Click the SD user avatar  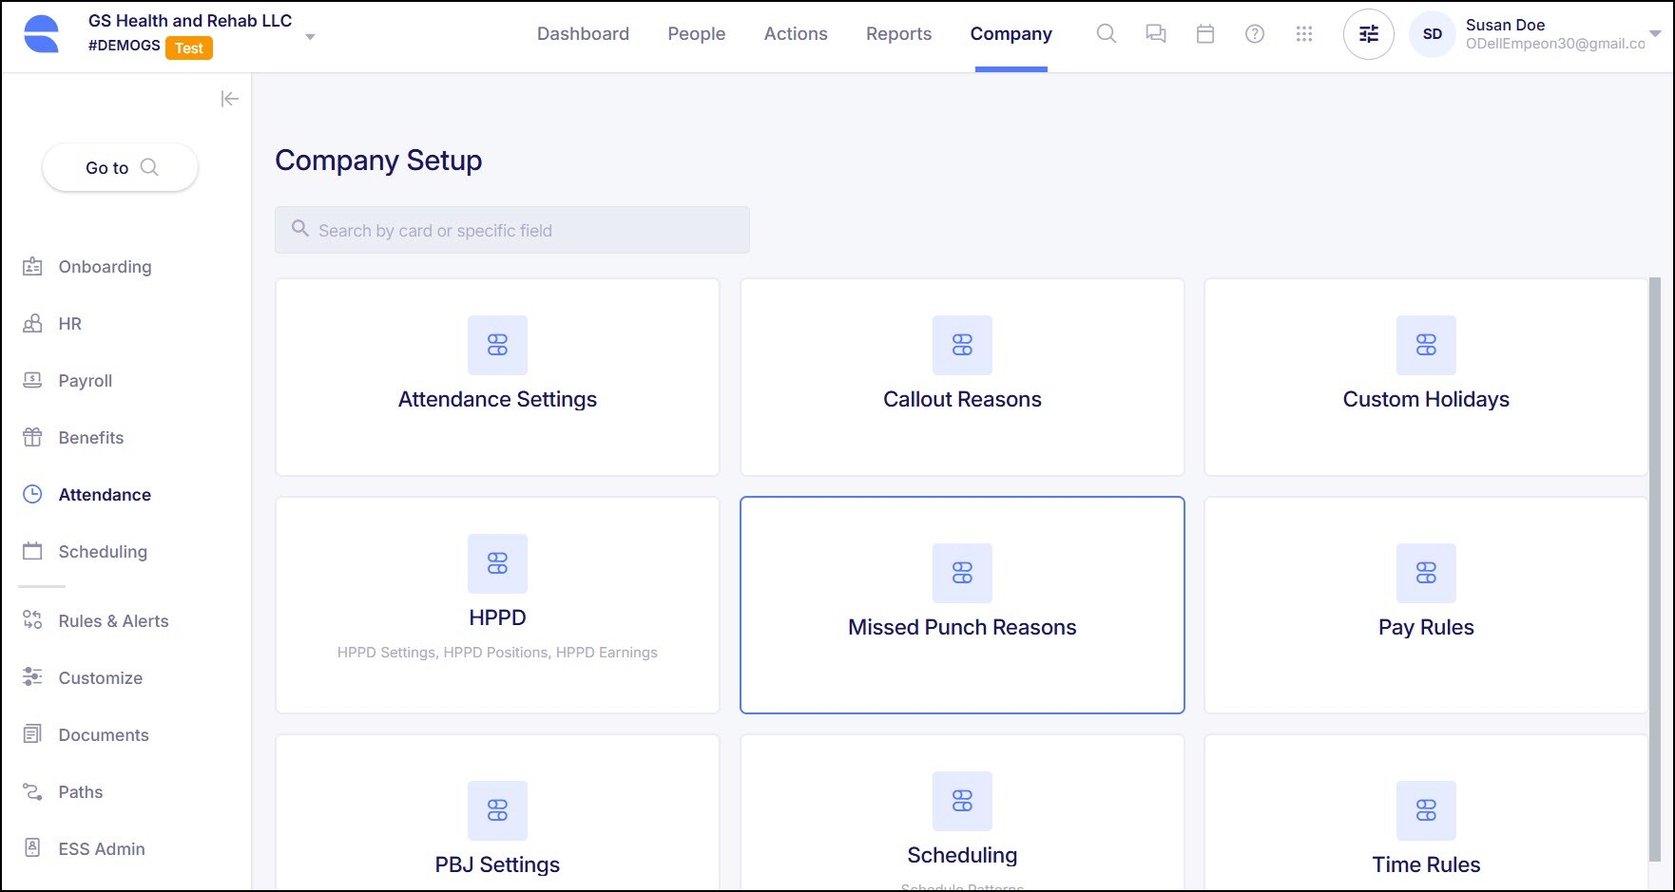tap(1432, 34)
